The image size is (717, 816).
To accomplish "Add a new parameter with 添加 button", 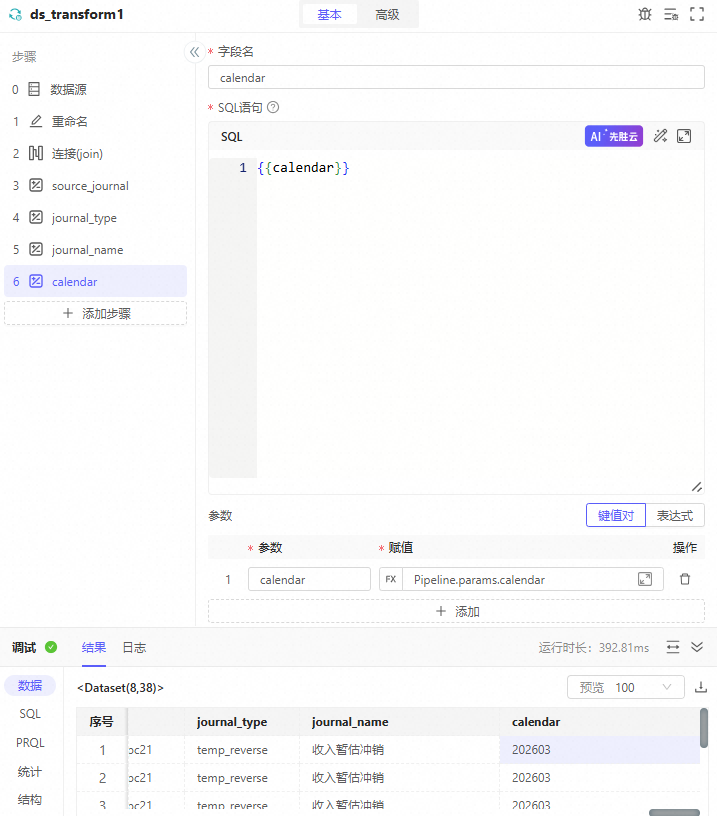I will pyautogui.click(x=456, y=611).
